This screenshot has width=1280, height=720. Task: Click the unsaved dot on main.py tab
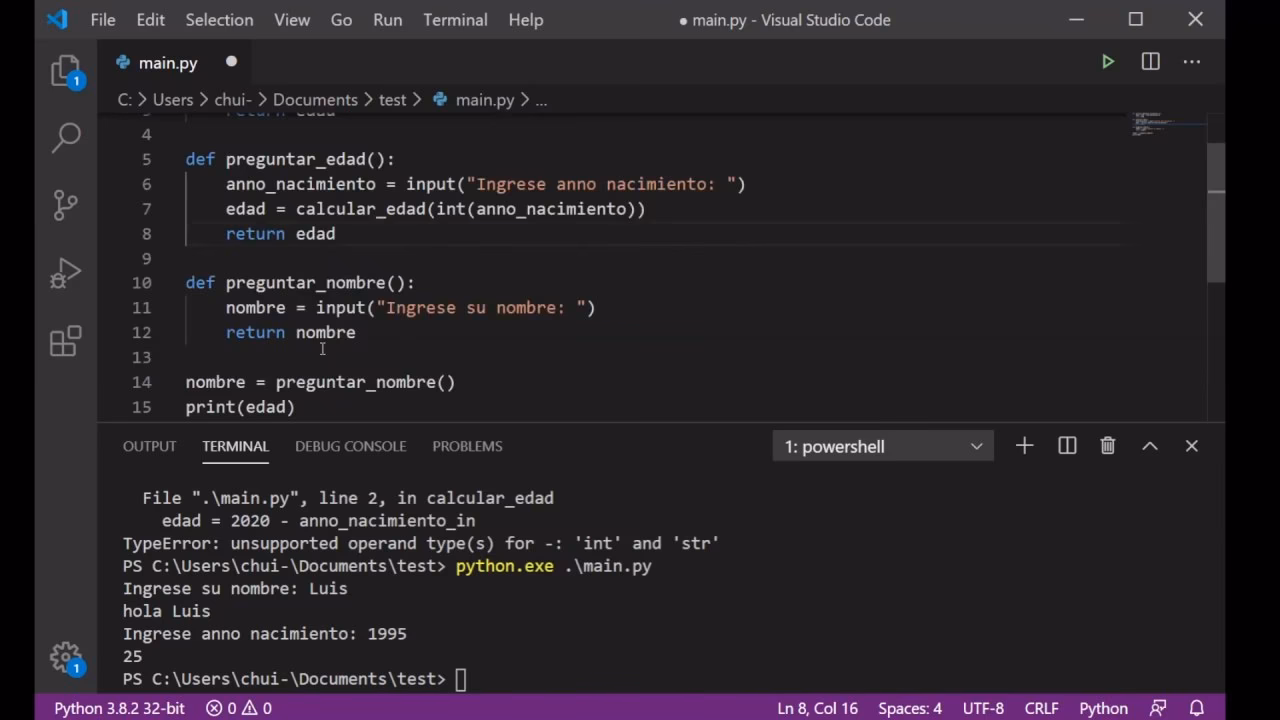pyautogui.click(x=231, y=62)
